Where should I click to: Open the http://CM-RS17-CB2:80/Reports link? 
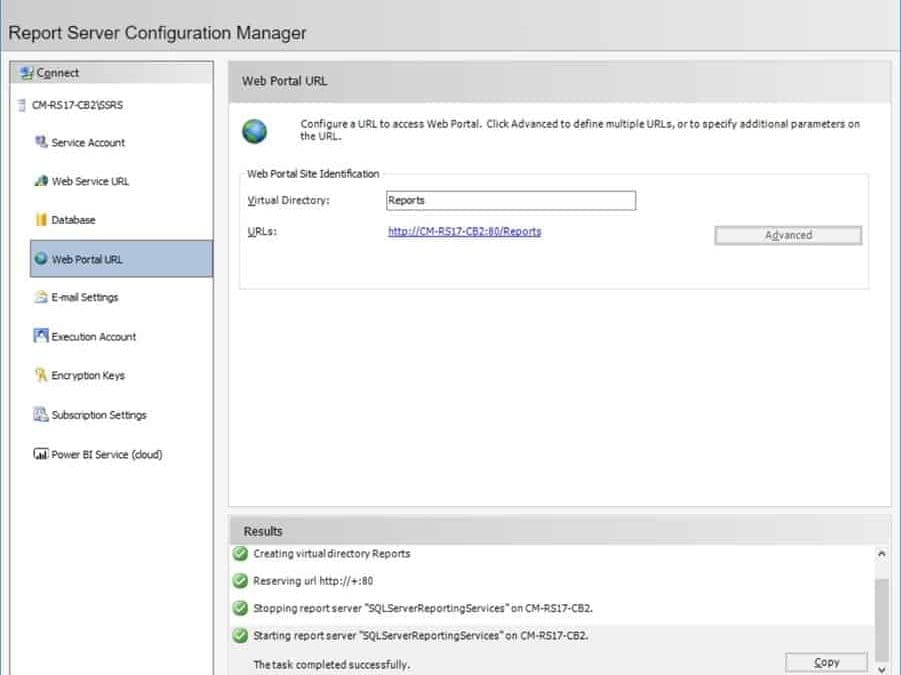[x=464, y=232]
